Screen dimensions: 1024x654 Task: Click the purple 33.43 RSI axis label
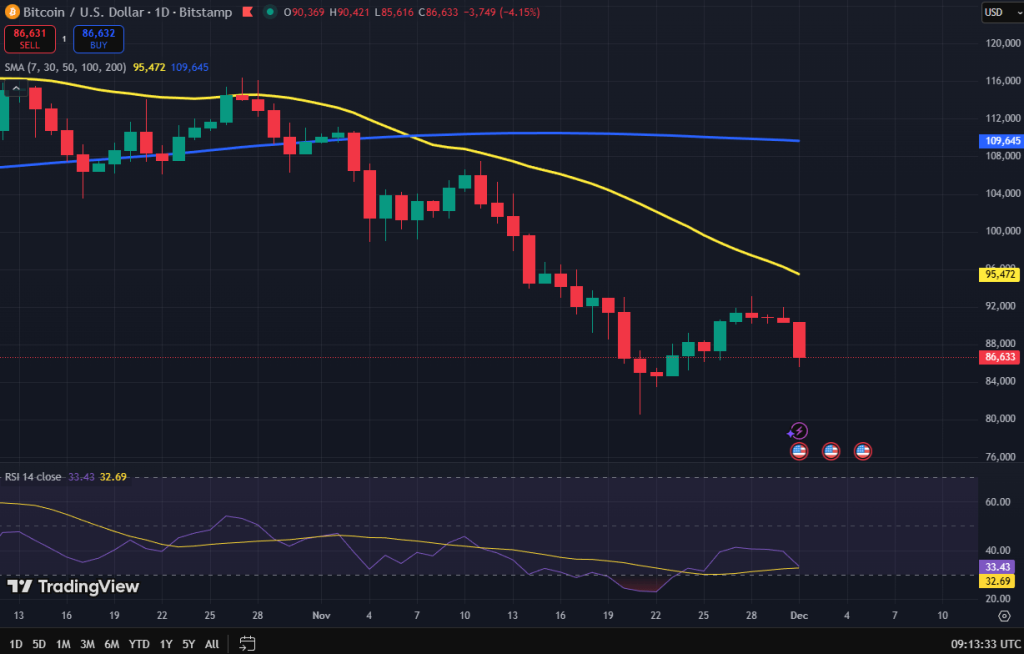(997, 567)
